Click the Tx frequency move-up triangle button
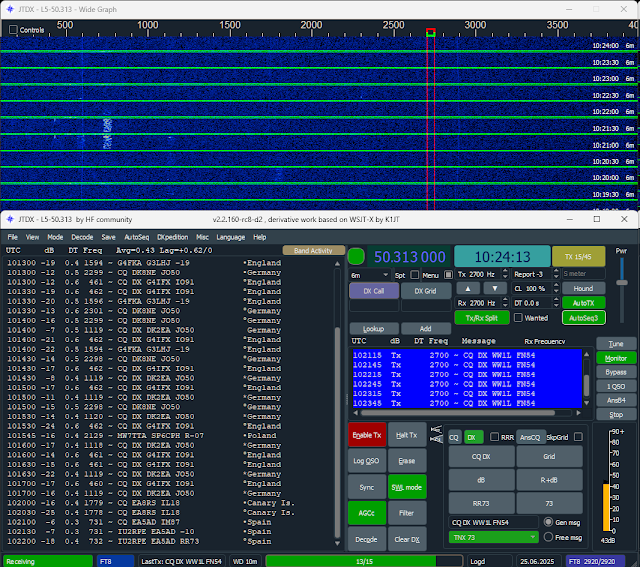The height and width of the screenshot is (567, 640). tap(468, 289)
